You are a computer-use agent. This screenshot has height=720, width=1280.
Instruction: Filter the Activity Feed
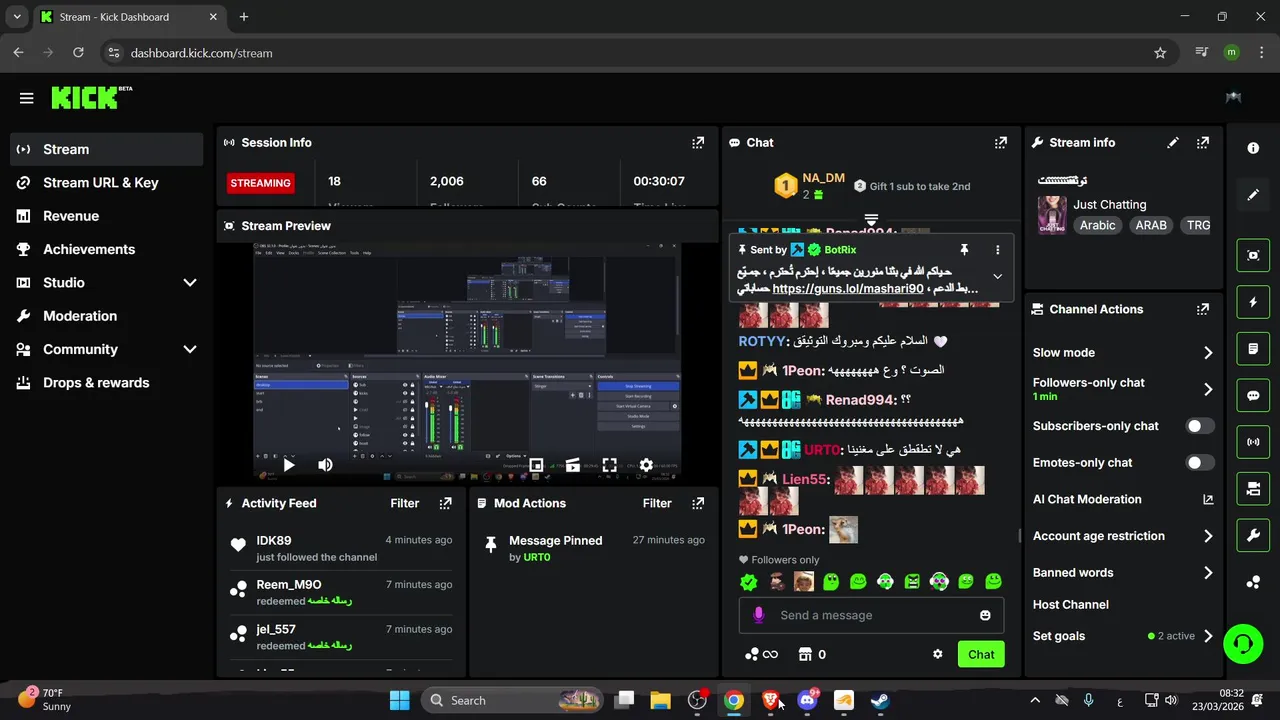(405, 504)
